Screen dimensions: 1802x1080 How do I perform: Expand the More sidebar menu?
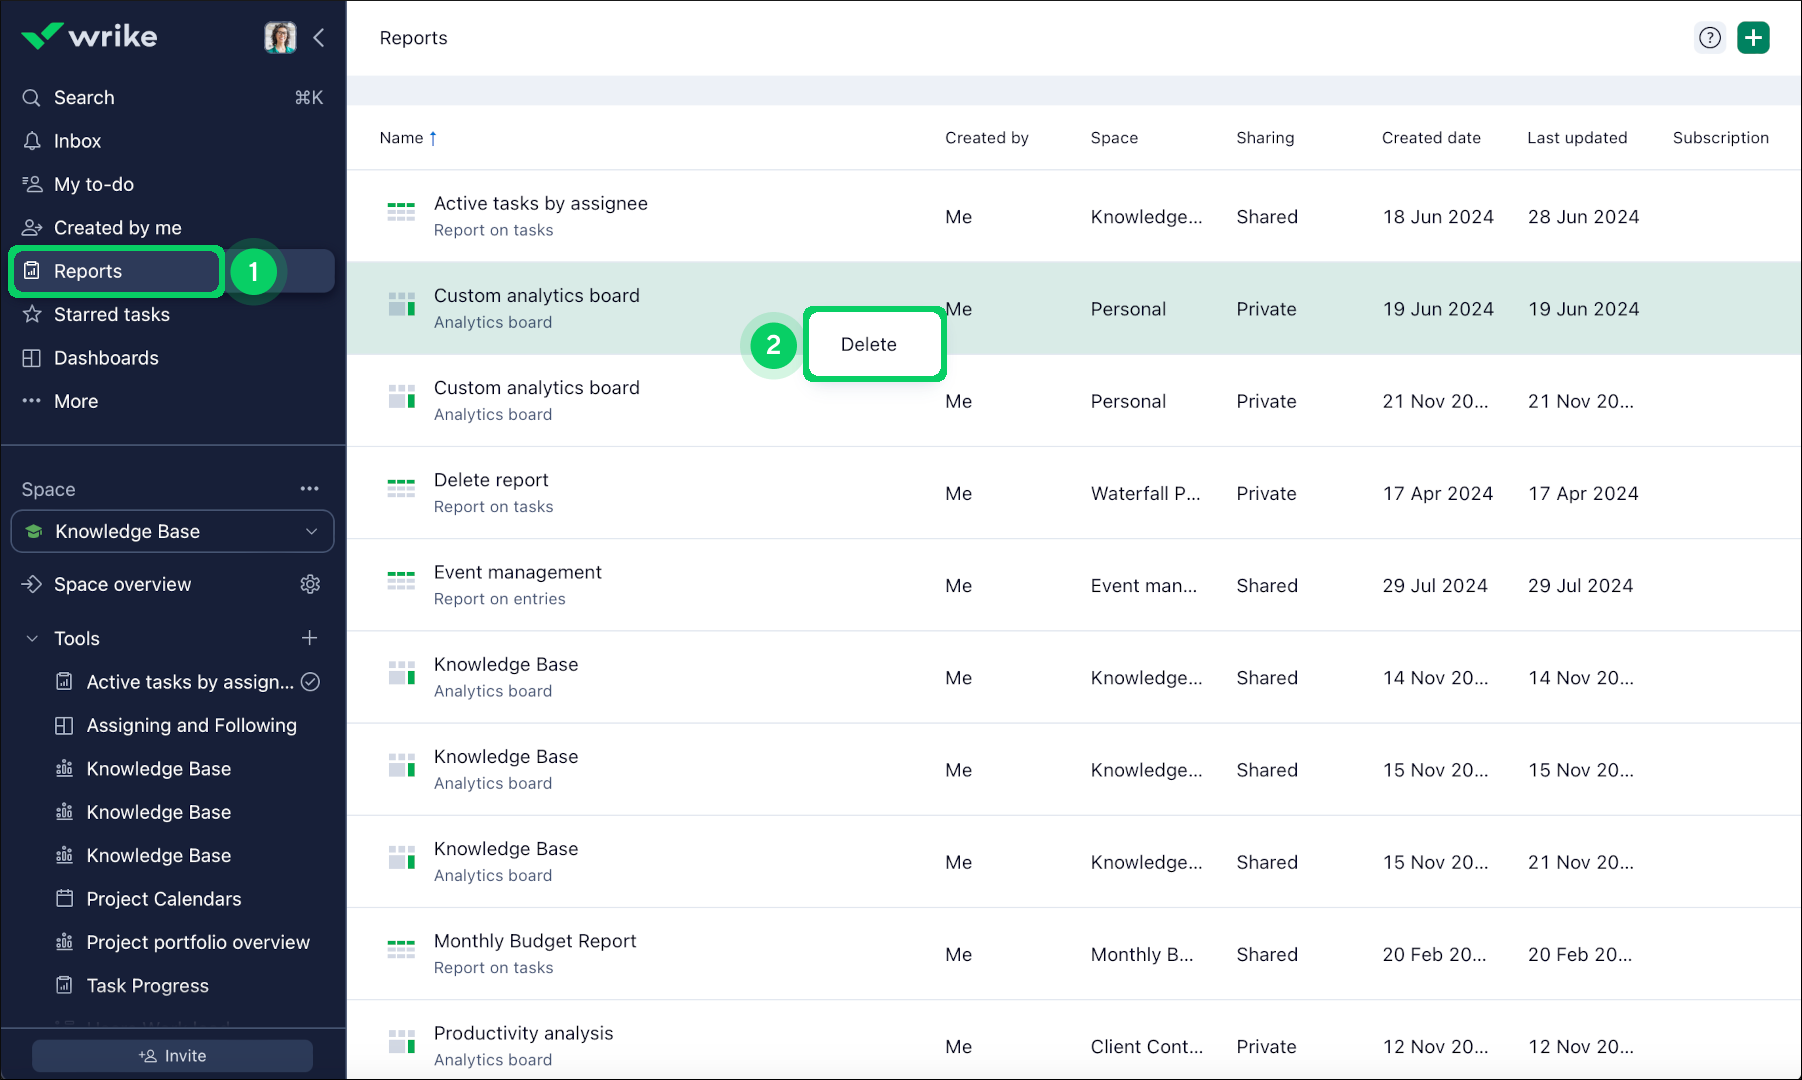(x=76, y=401)
